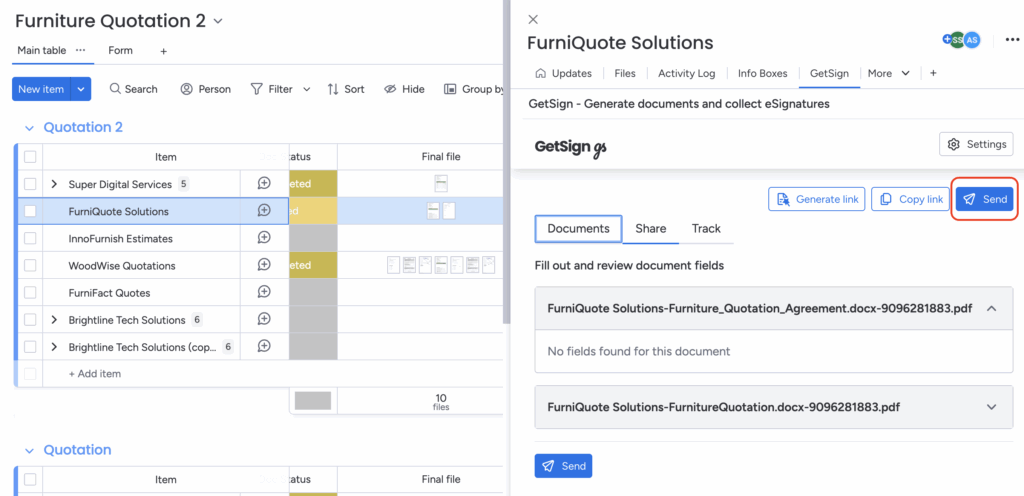Image resolution: width=1024 pixels, height=496 pixels.
Task: Click the status cell for InnoFurnish Estimates
Action: [x=313, y=238]
